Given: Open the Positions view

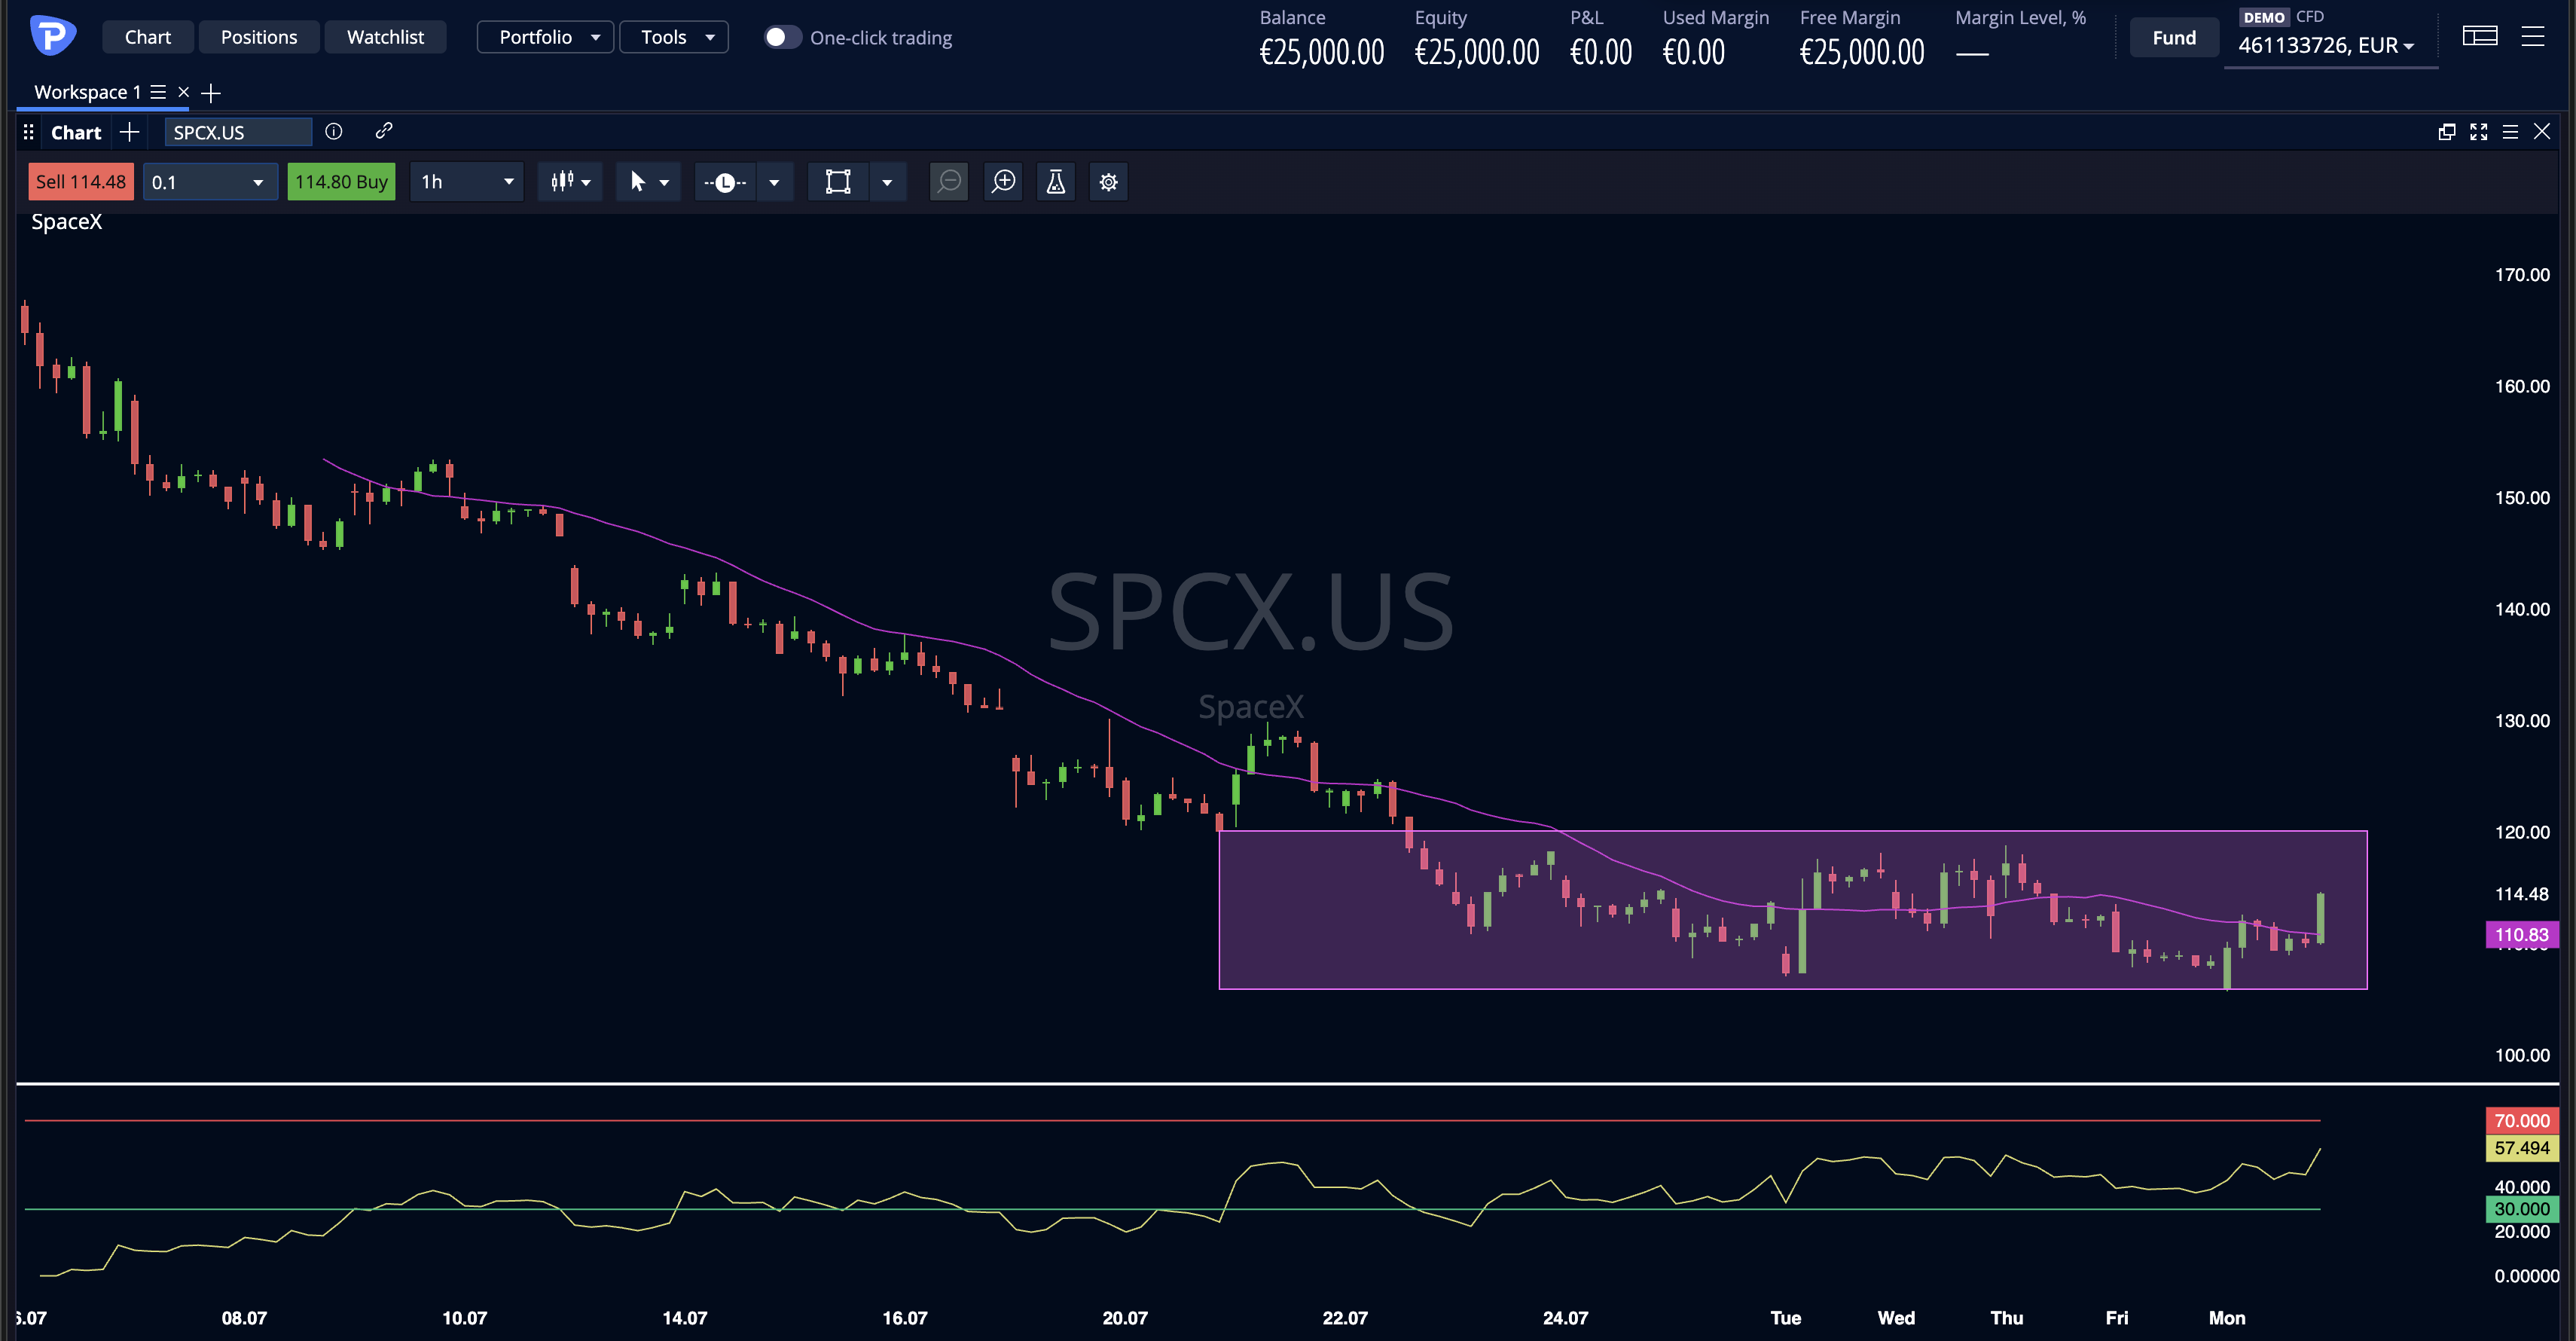Looking at the screenshot, I should click(x=259, y=37).
